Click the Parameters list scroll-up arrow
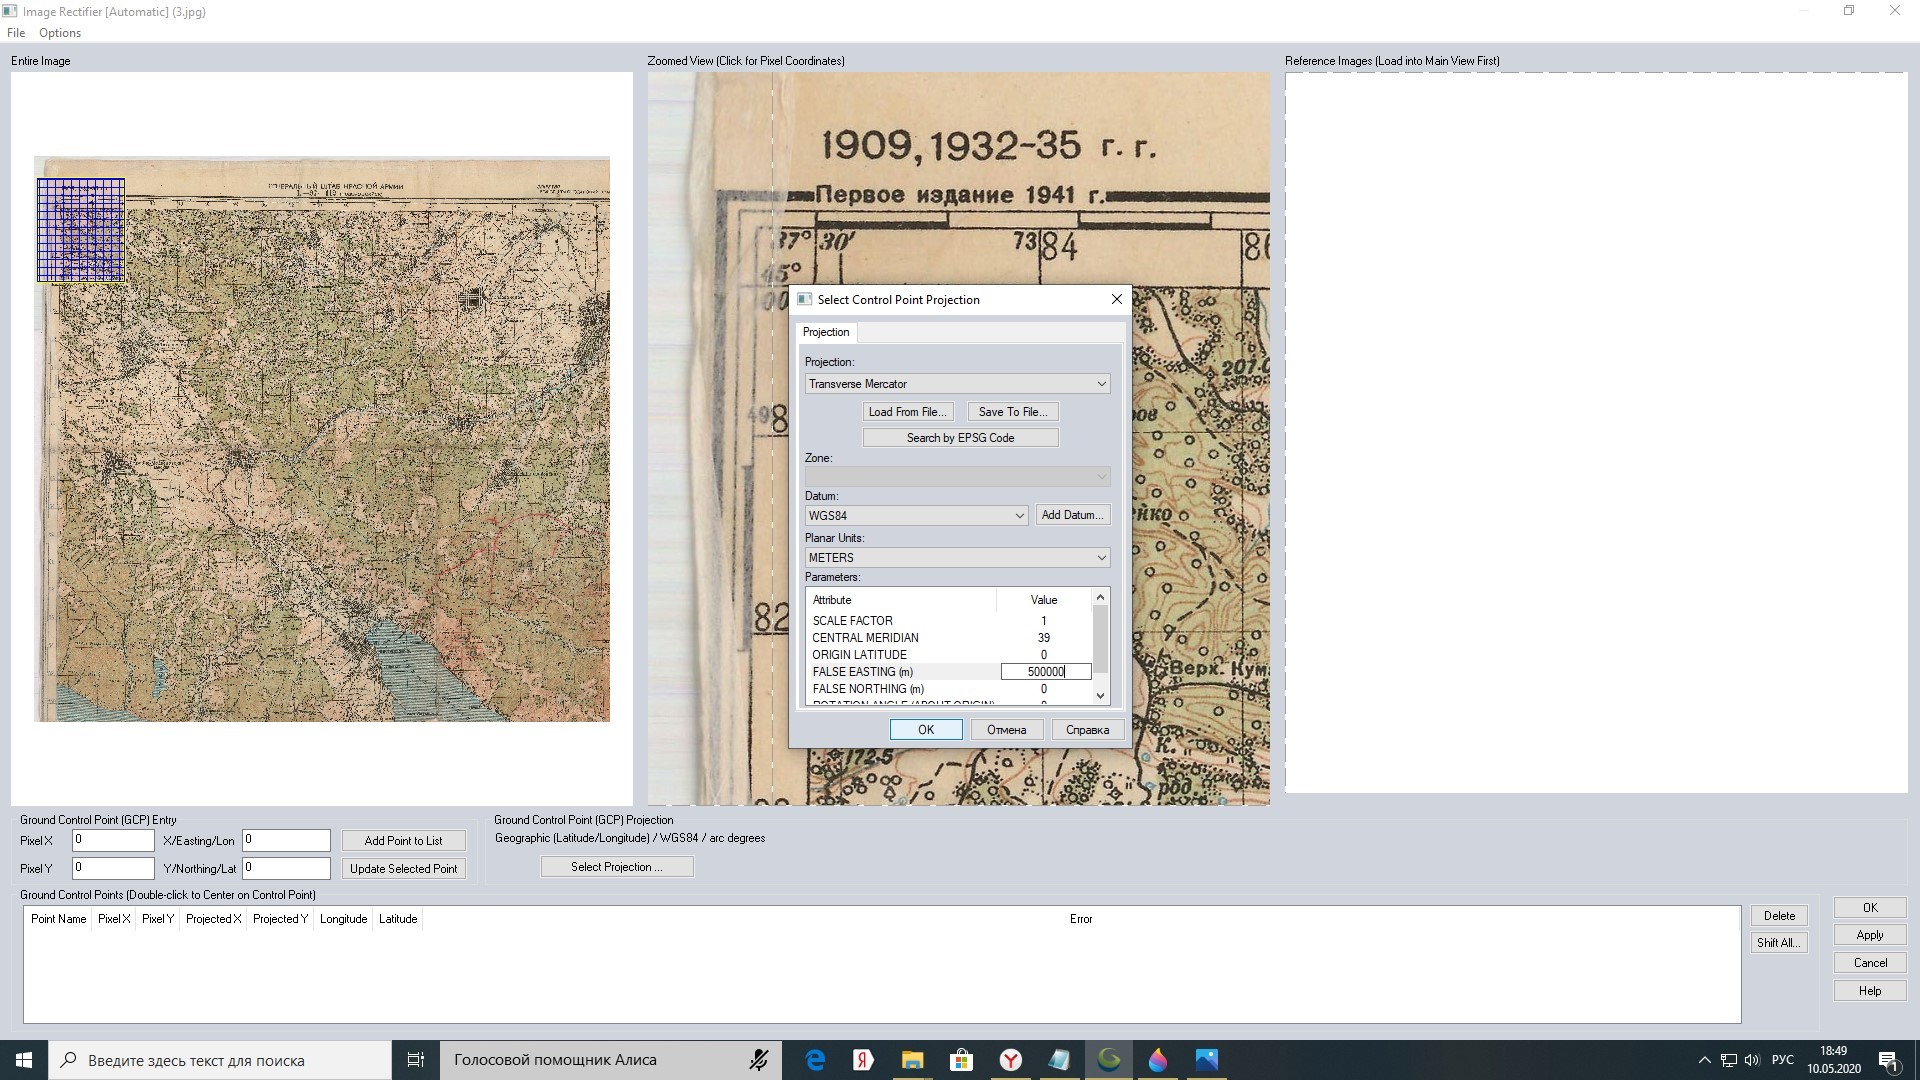1920x1080 pixels. click(x=1101, y=598)
